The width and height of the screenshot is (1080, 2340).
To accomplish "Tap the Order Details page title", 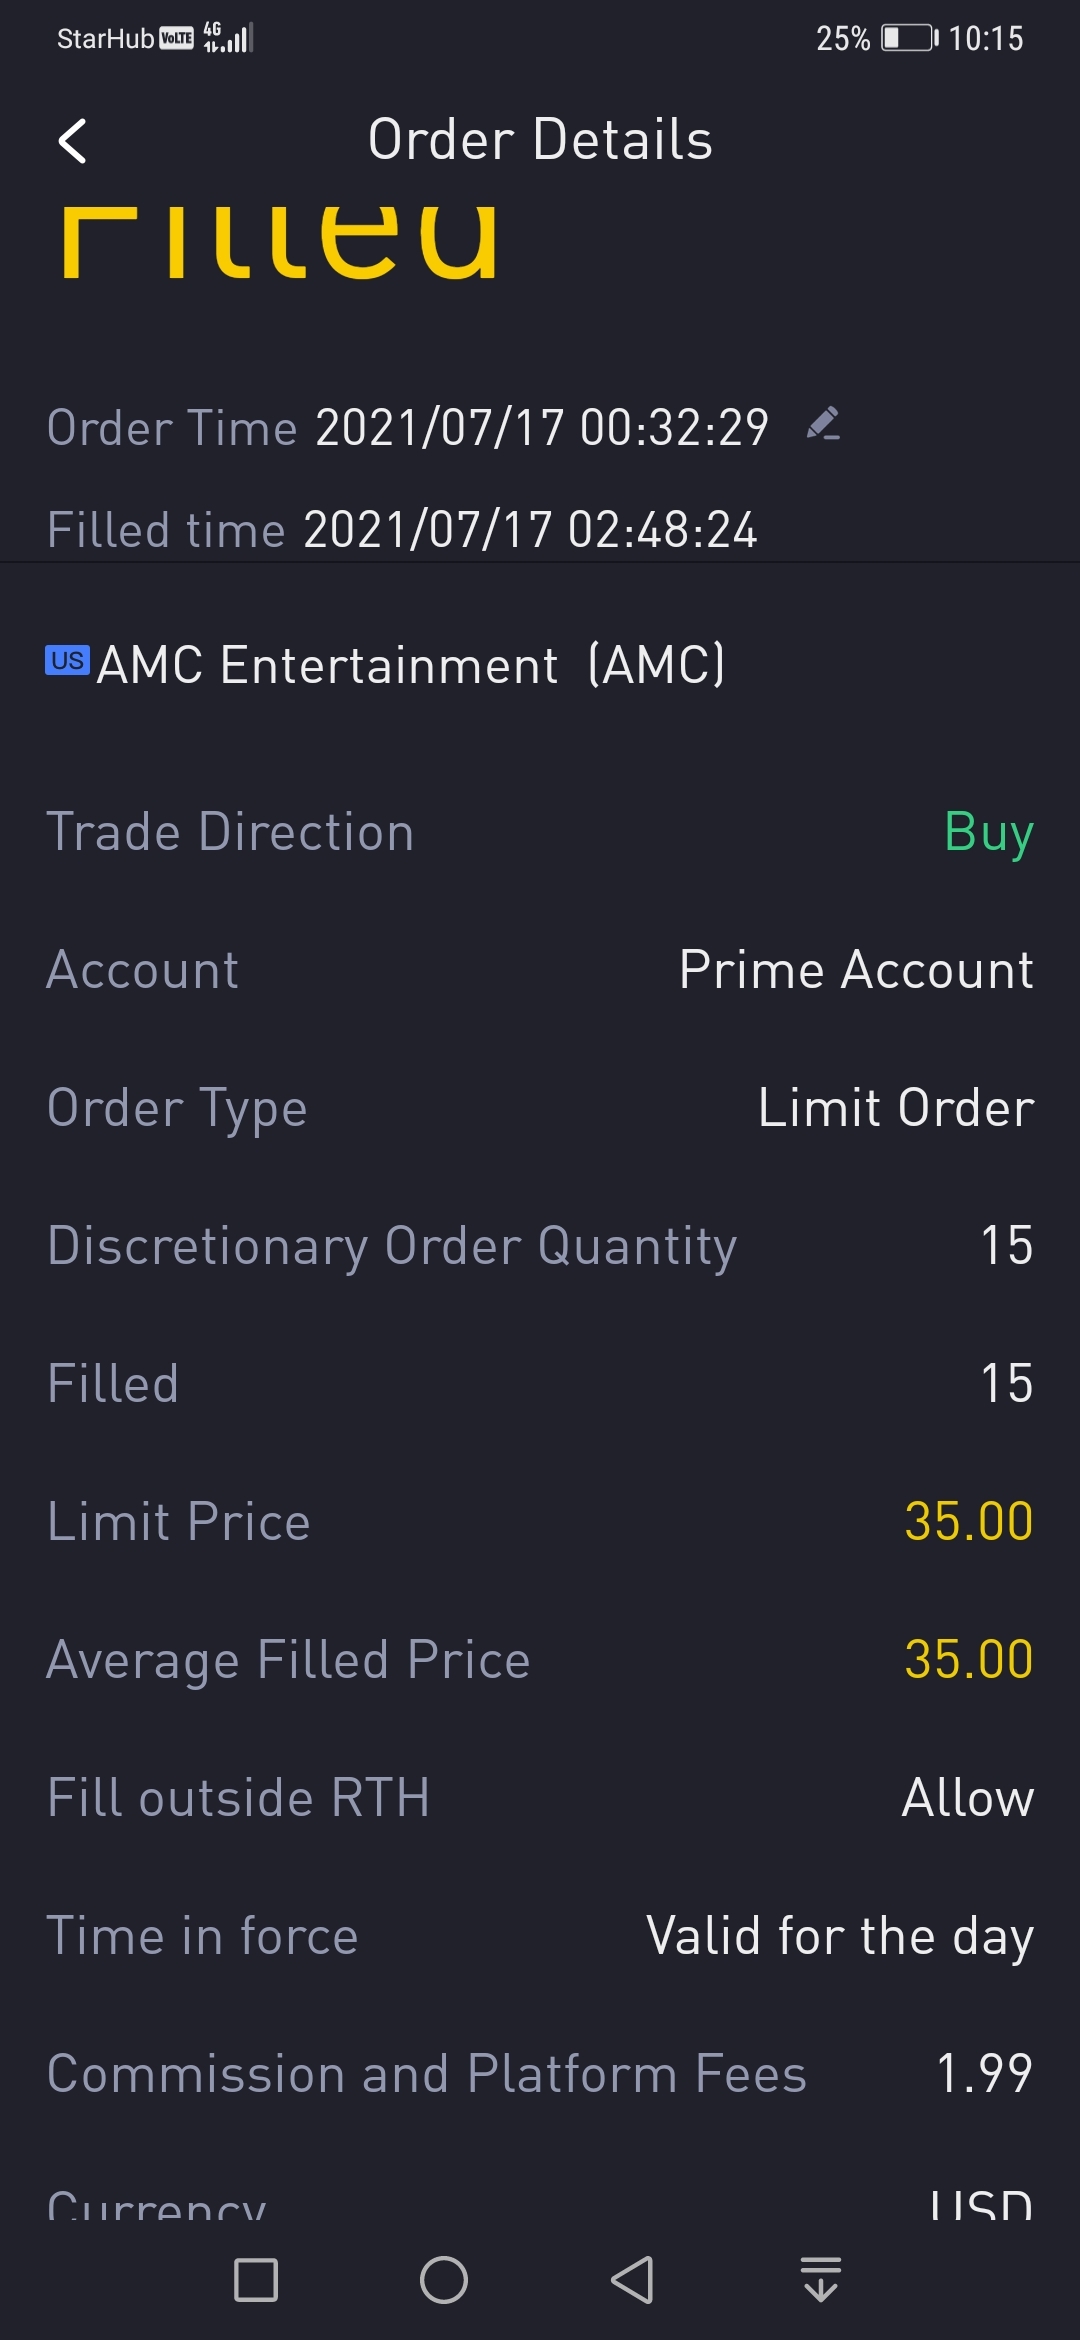I will (540, 139).
